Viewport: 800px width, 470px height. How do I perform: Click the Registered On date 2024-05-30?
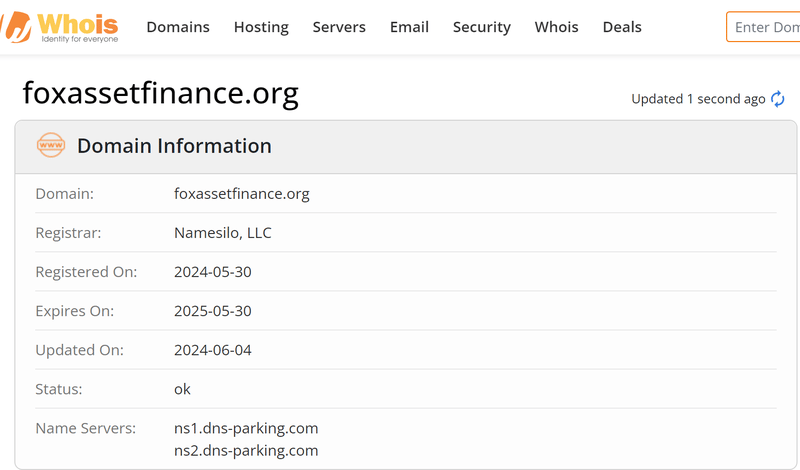213,272
